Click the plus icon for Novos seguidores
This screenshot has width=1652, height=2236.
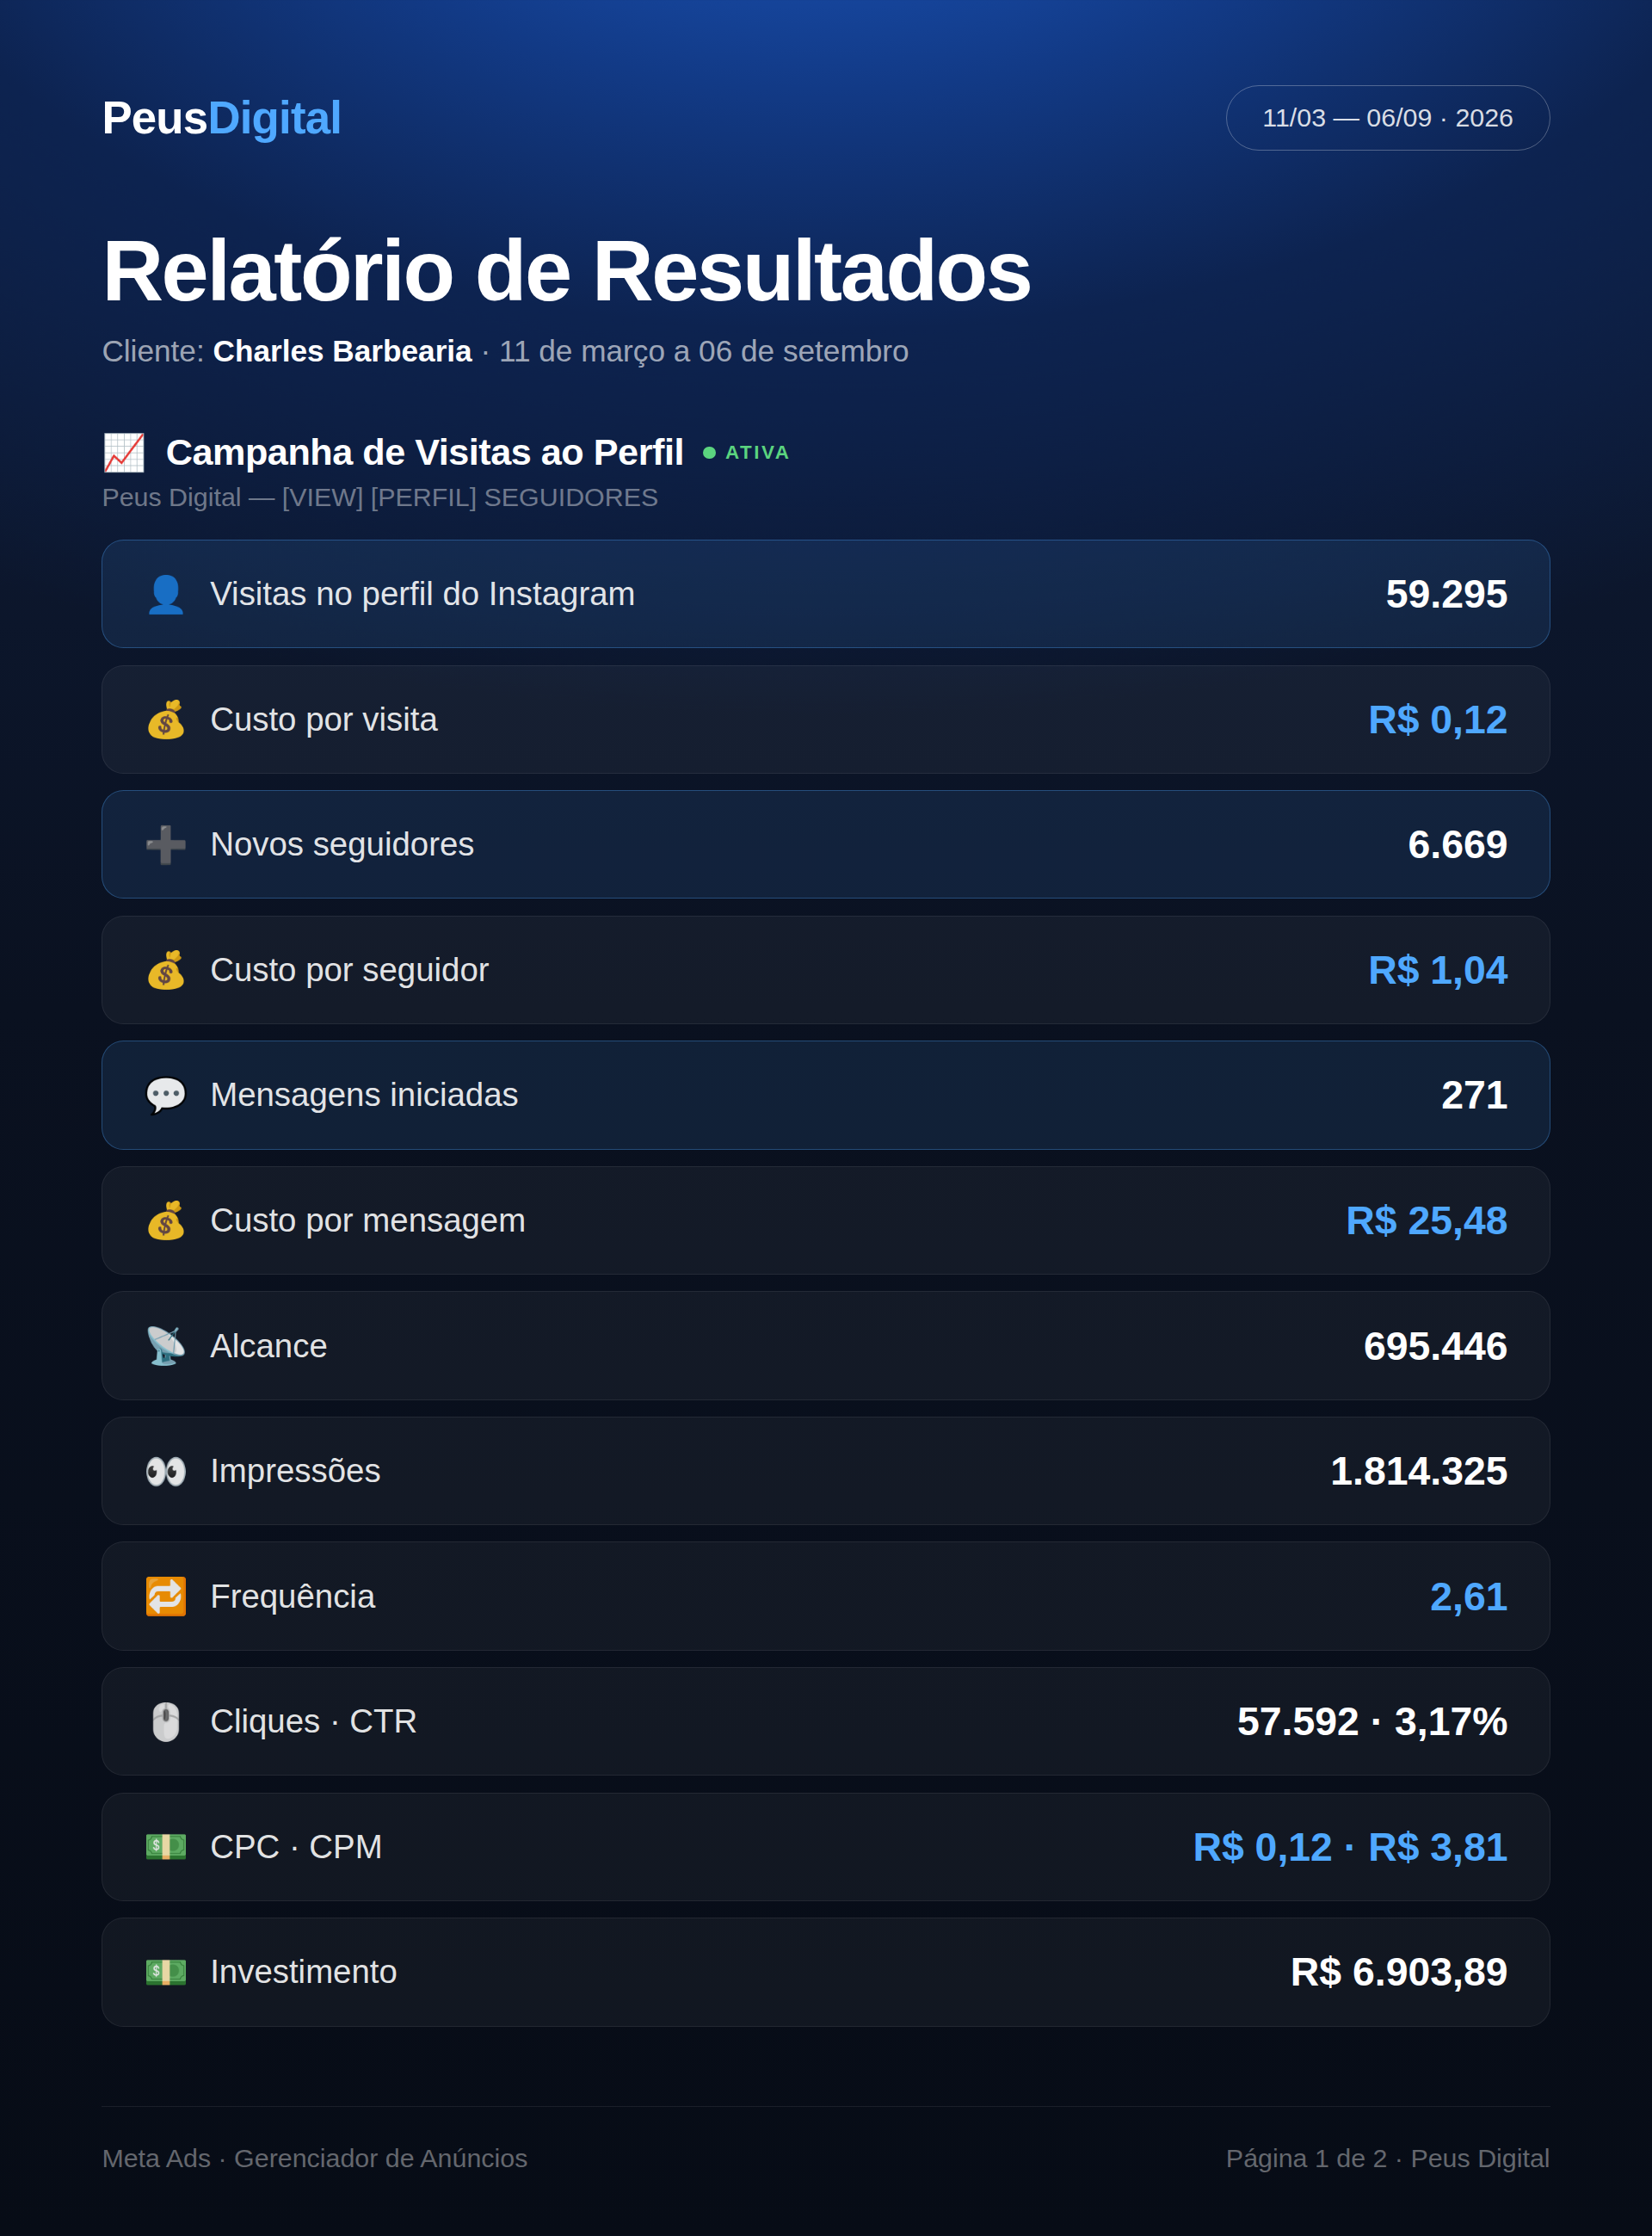(x=166, y=844)
